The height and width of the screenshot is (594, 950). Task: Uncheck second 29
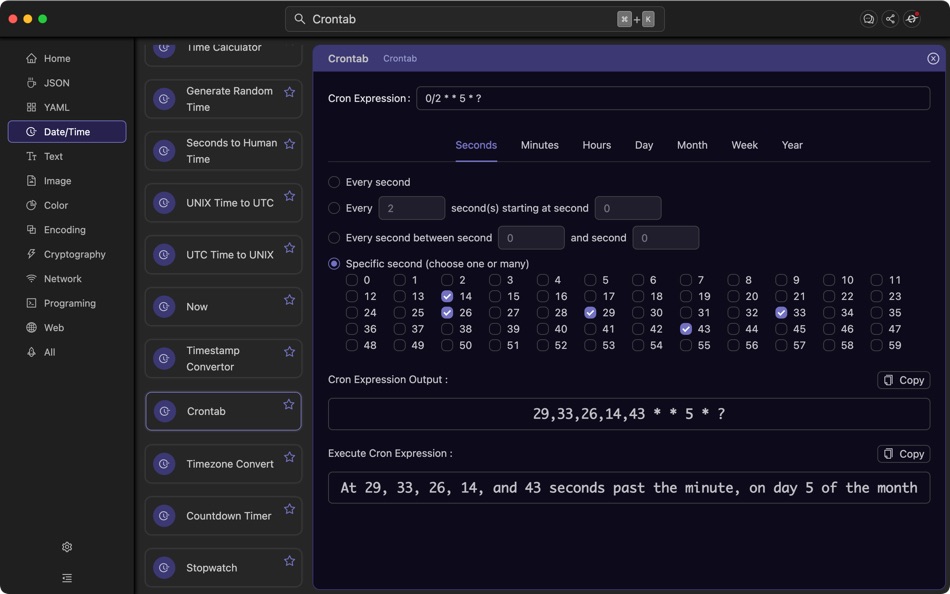point(590,313)
